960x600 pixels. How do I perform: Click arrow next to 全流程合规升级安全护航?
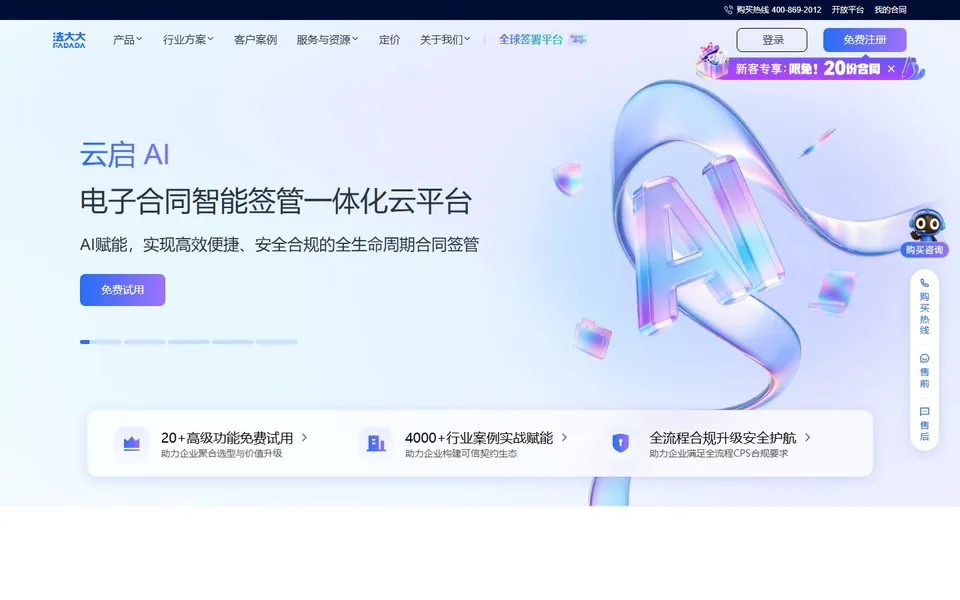pos(808,438)
